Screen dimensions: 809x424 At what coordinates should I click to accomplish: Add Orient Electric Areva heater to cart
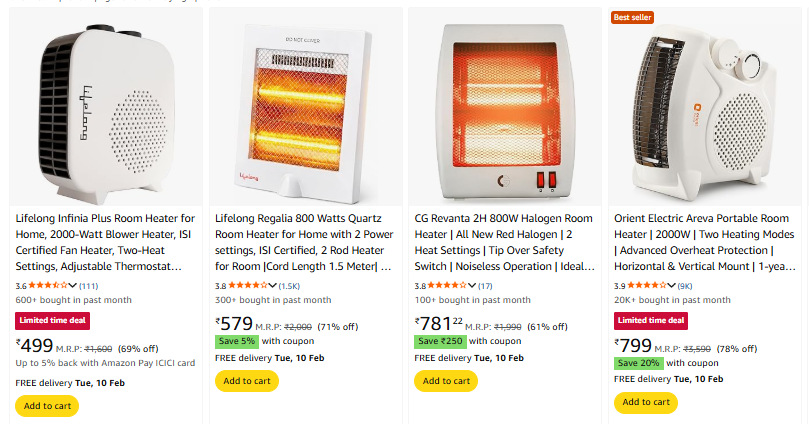646,402
